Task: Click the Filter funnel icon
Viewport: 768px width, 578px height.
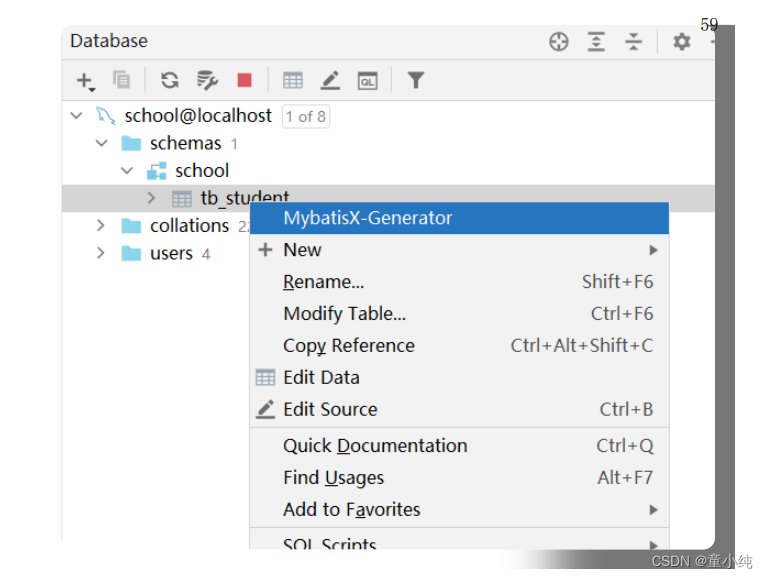Action: 416,80
